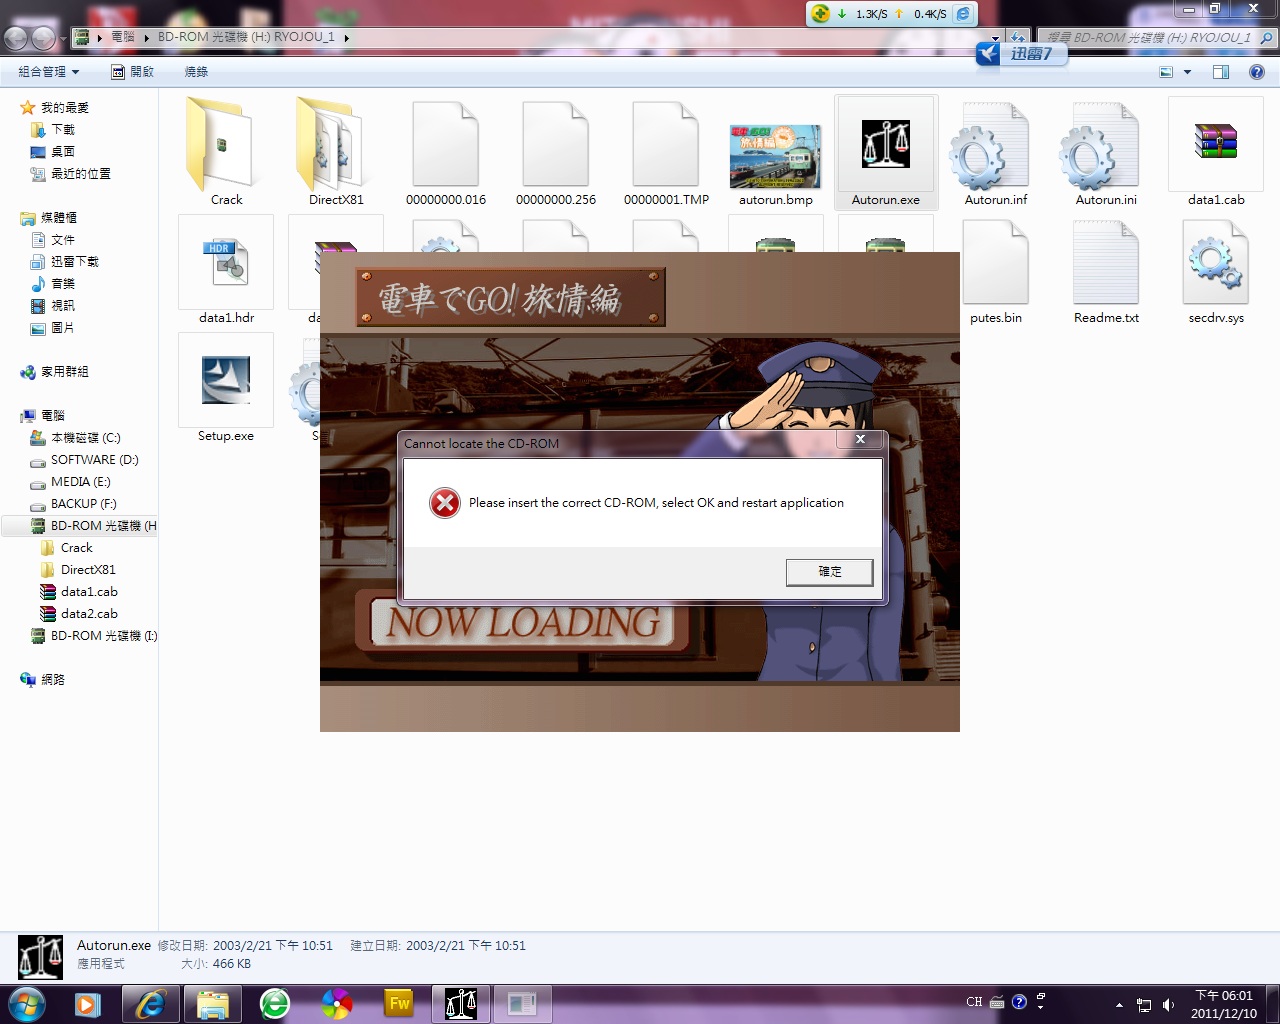Click the 迅雷7 floating widget
Screen dimensions: 1280x1024
pos(1021,54)
